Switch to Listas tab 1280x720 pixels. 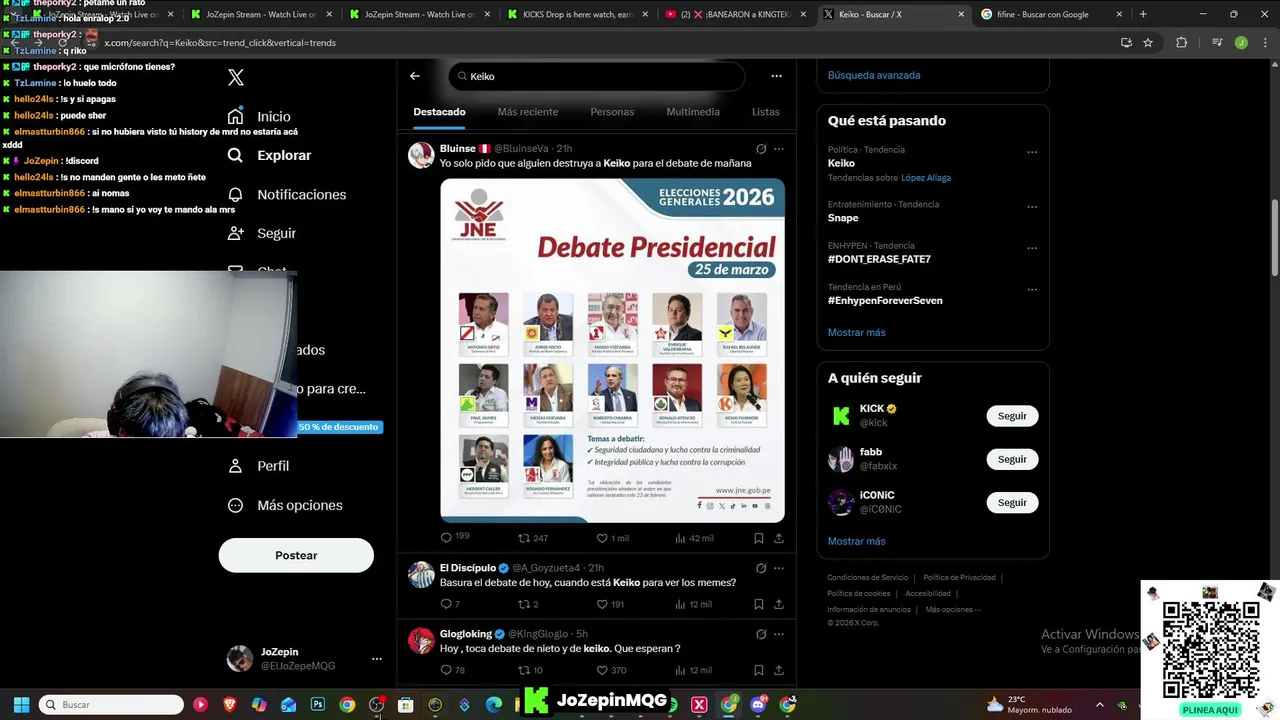click(x=766, y=112)
